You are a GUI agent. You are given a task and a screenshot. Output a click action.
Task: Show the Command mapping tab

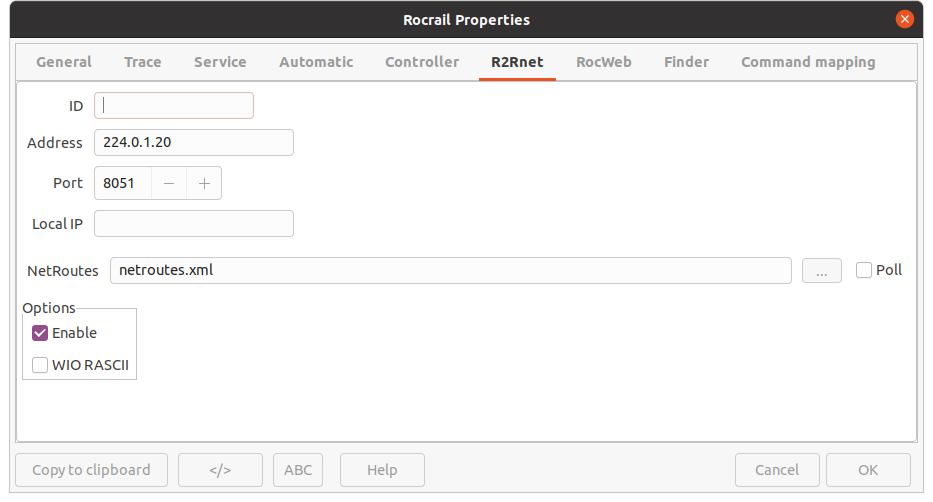tap(808, 62)
